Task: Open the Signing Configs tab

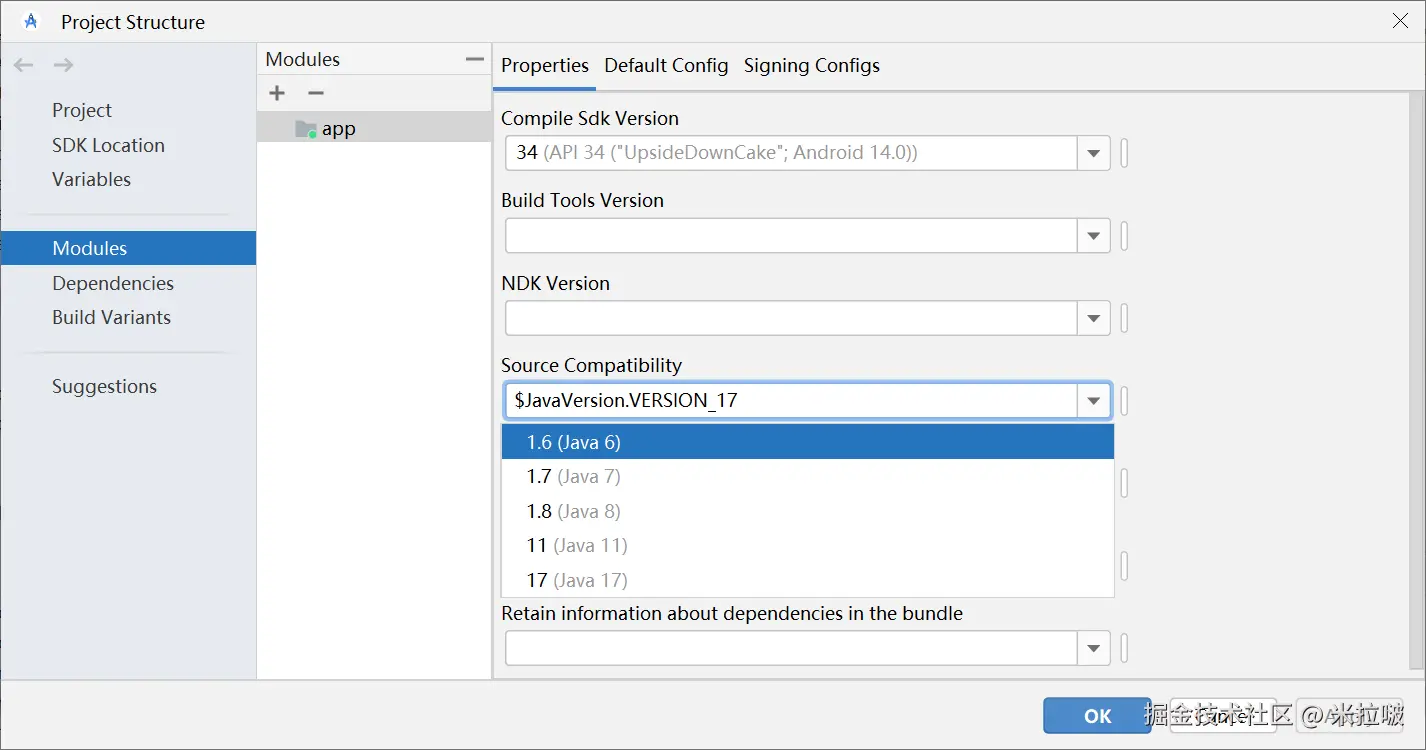Action: tap(811, 66)
